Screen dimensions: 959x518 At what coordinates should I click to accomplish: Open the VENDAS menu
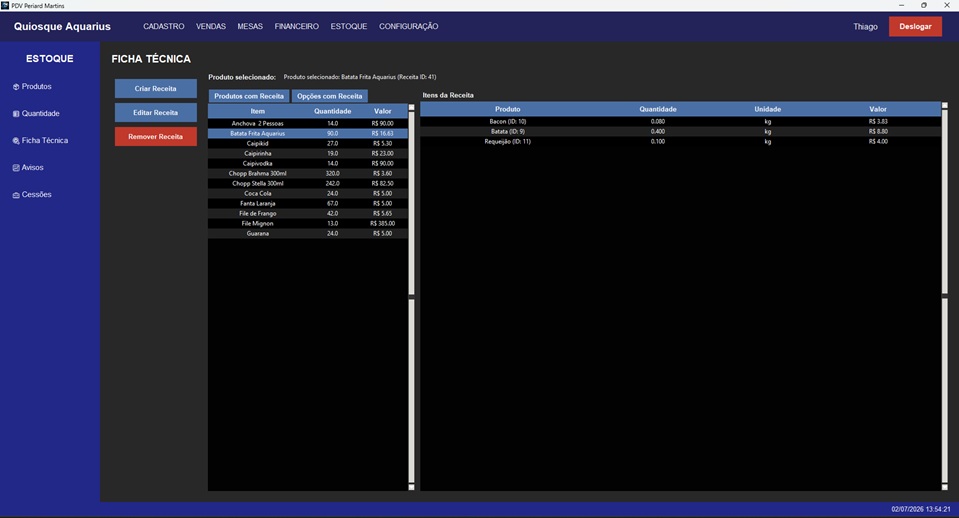(x=210, y=26)
